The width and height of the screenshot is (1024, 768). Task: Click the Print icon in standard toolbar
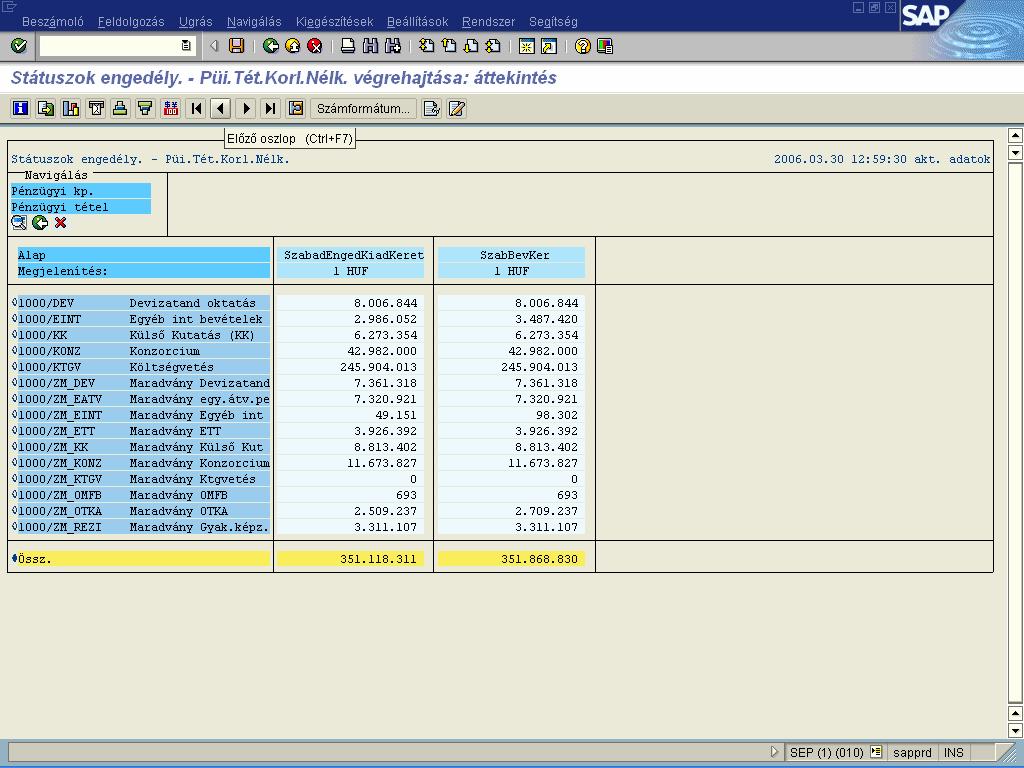click(x=348, y=46)
